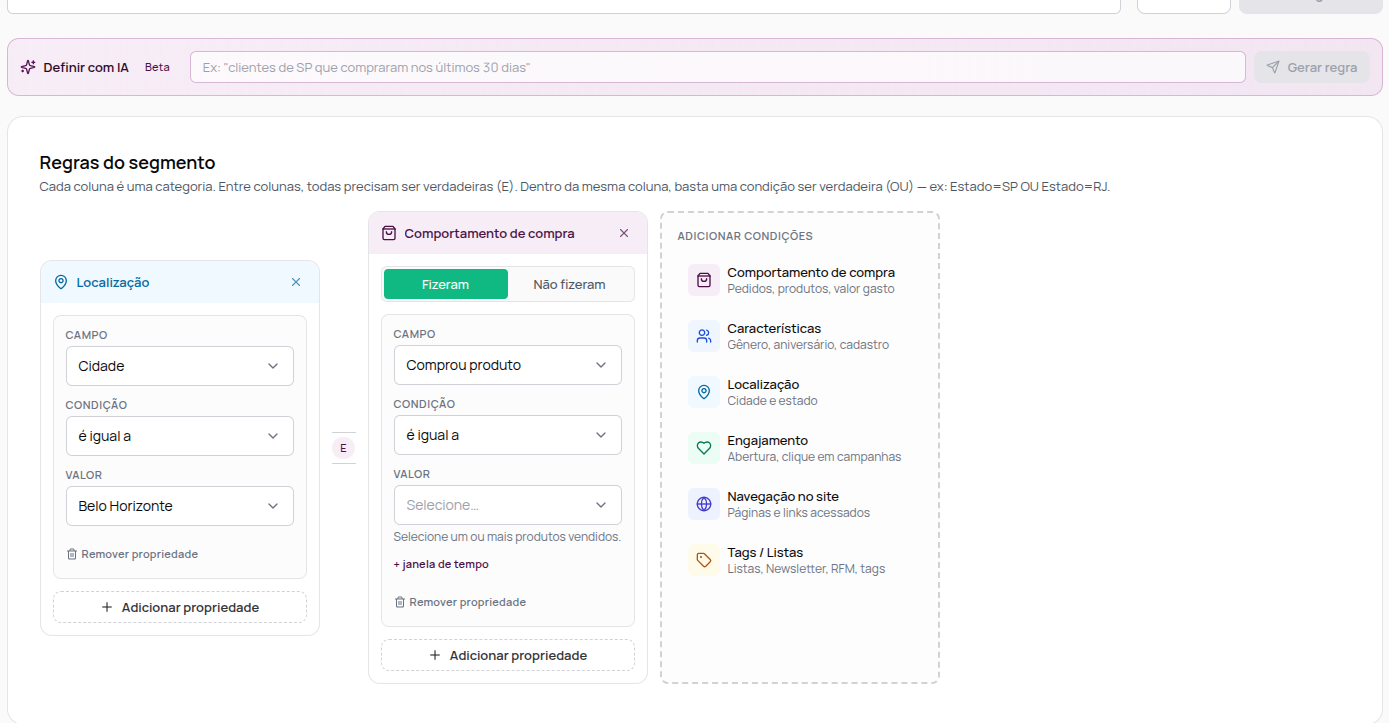Screen dimensions: 1389x723
Task: Add Navegação no site condition
Action: click(800, 504)
